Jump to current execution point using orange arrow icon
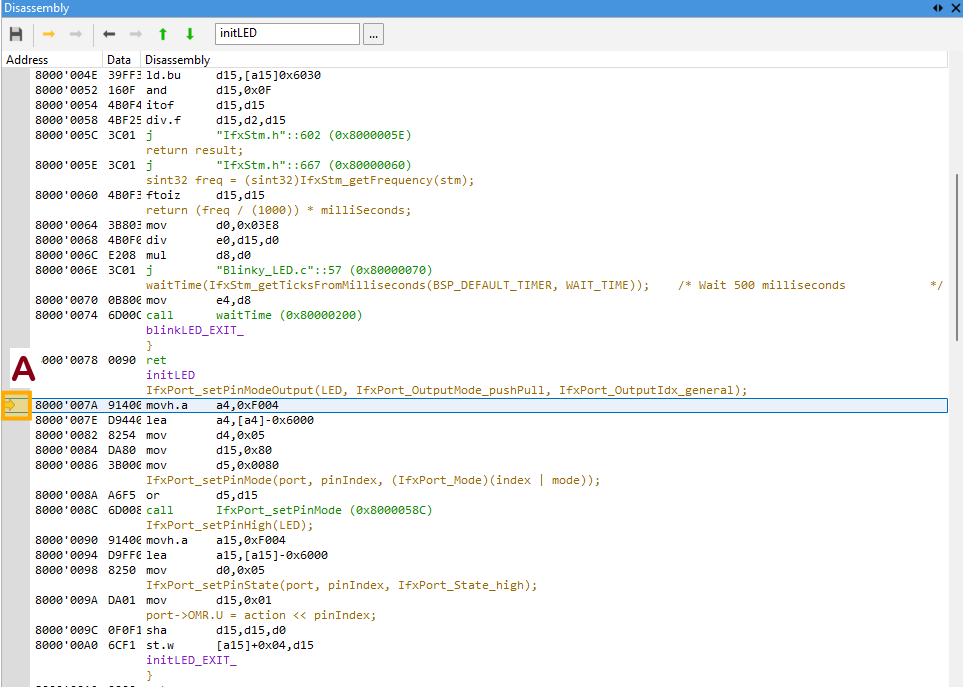Image resolution: width=963 pixels, height=687 pixels. [47, 33]
